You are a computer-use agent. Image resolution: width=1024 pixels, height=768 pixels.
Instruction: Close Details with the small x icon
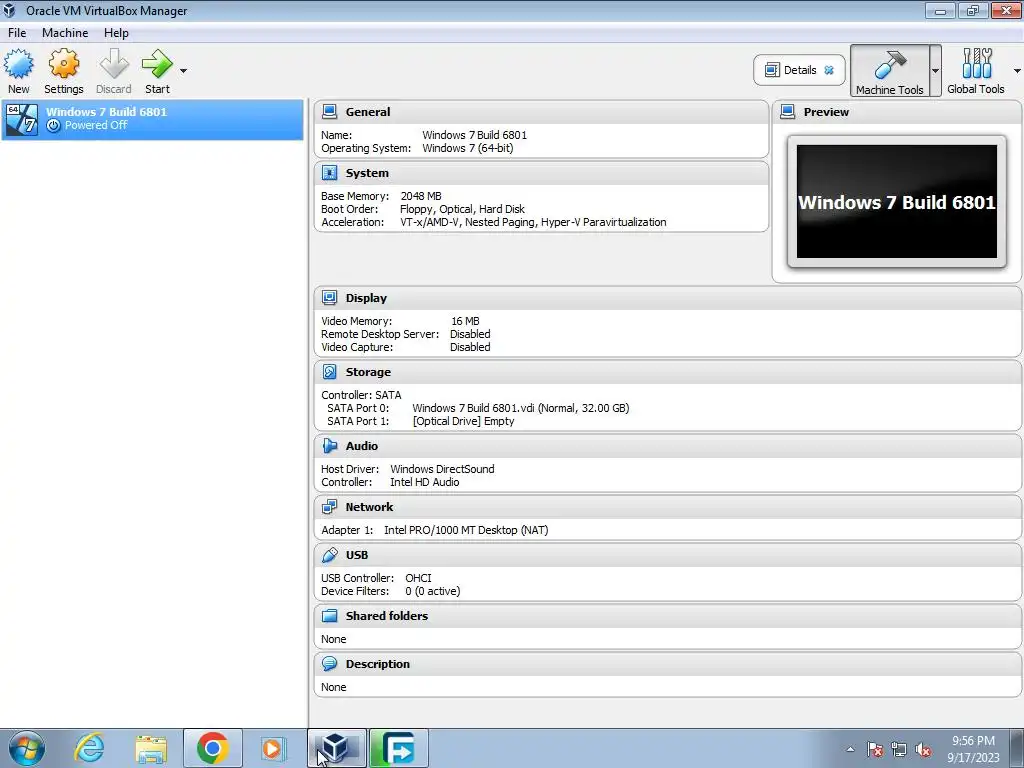click(829, 70)
